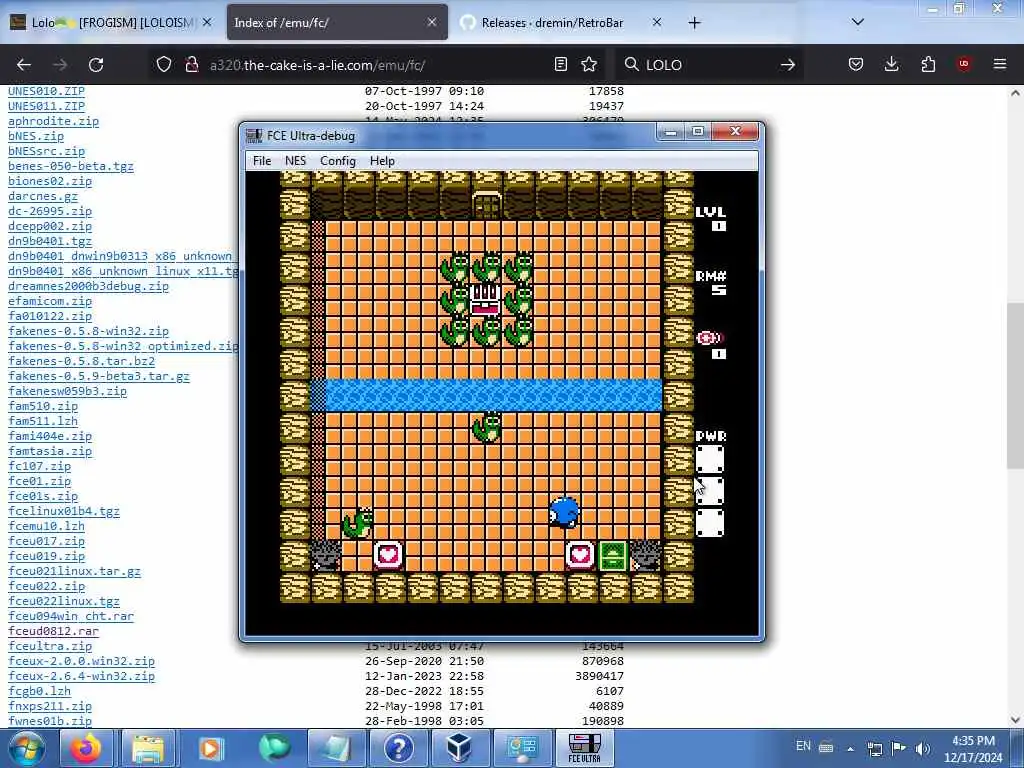Click the green emerald framer block
Image resolution: width=1024 pixels, height=768 pixels.
click(613, 556)
